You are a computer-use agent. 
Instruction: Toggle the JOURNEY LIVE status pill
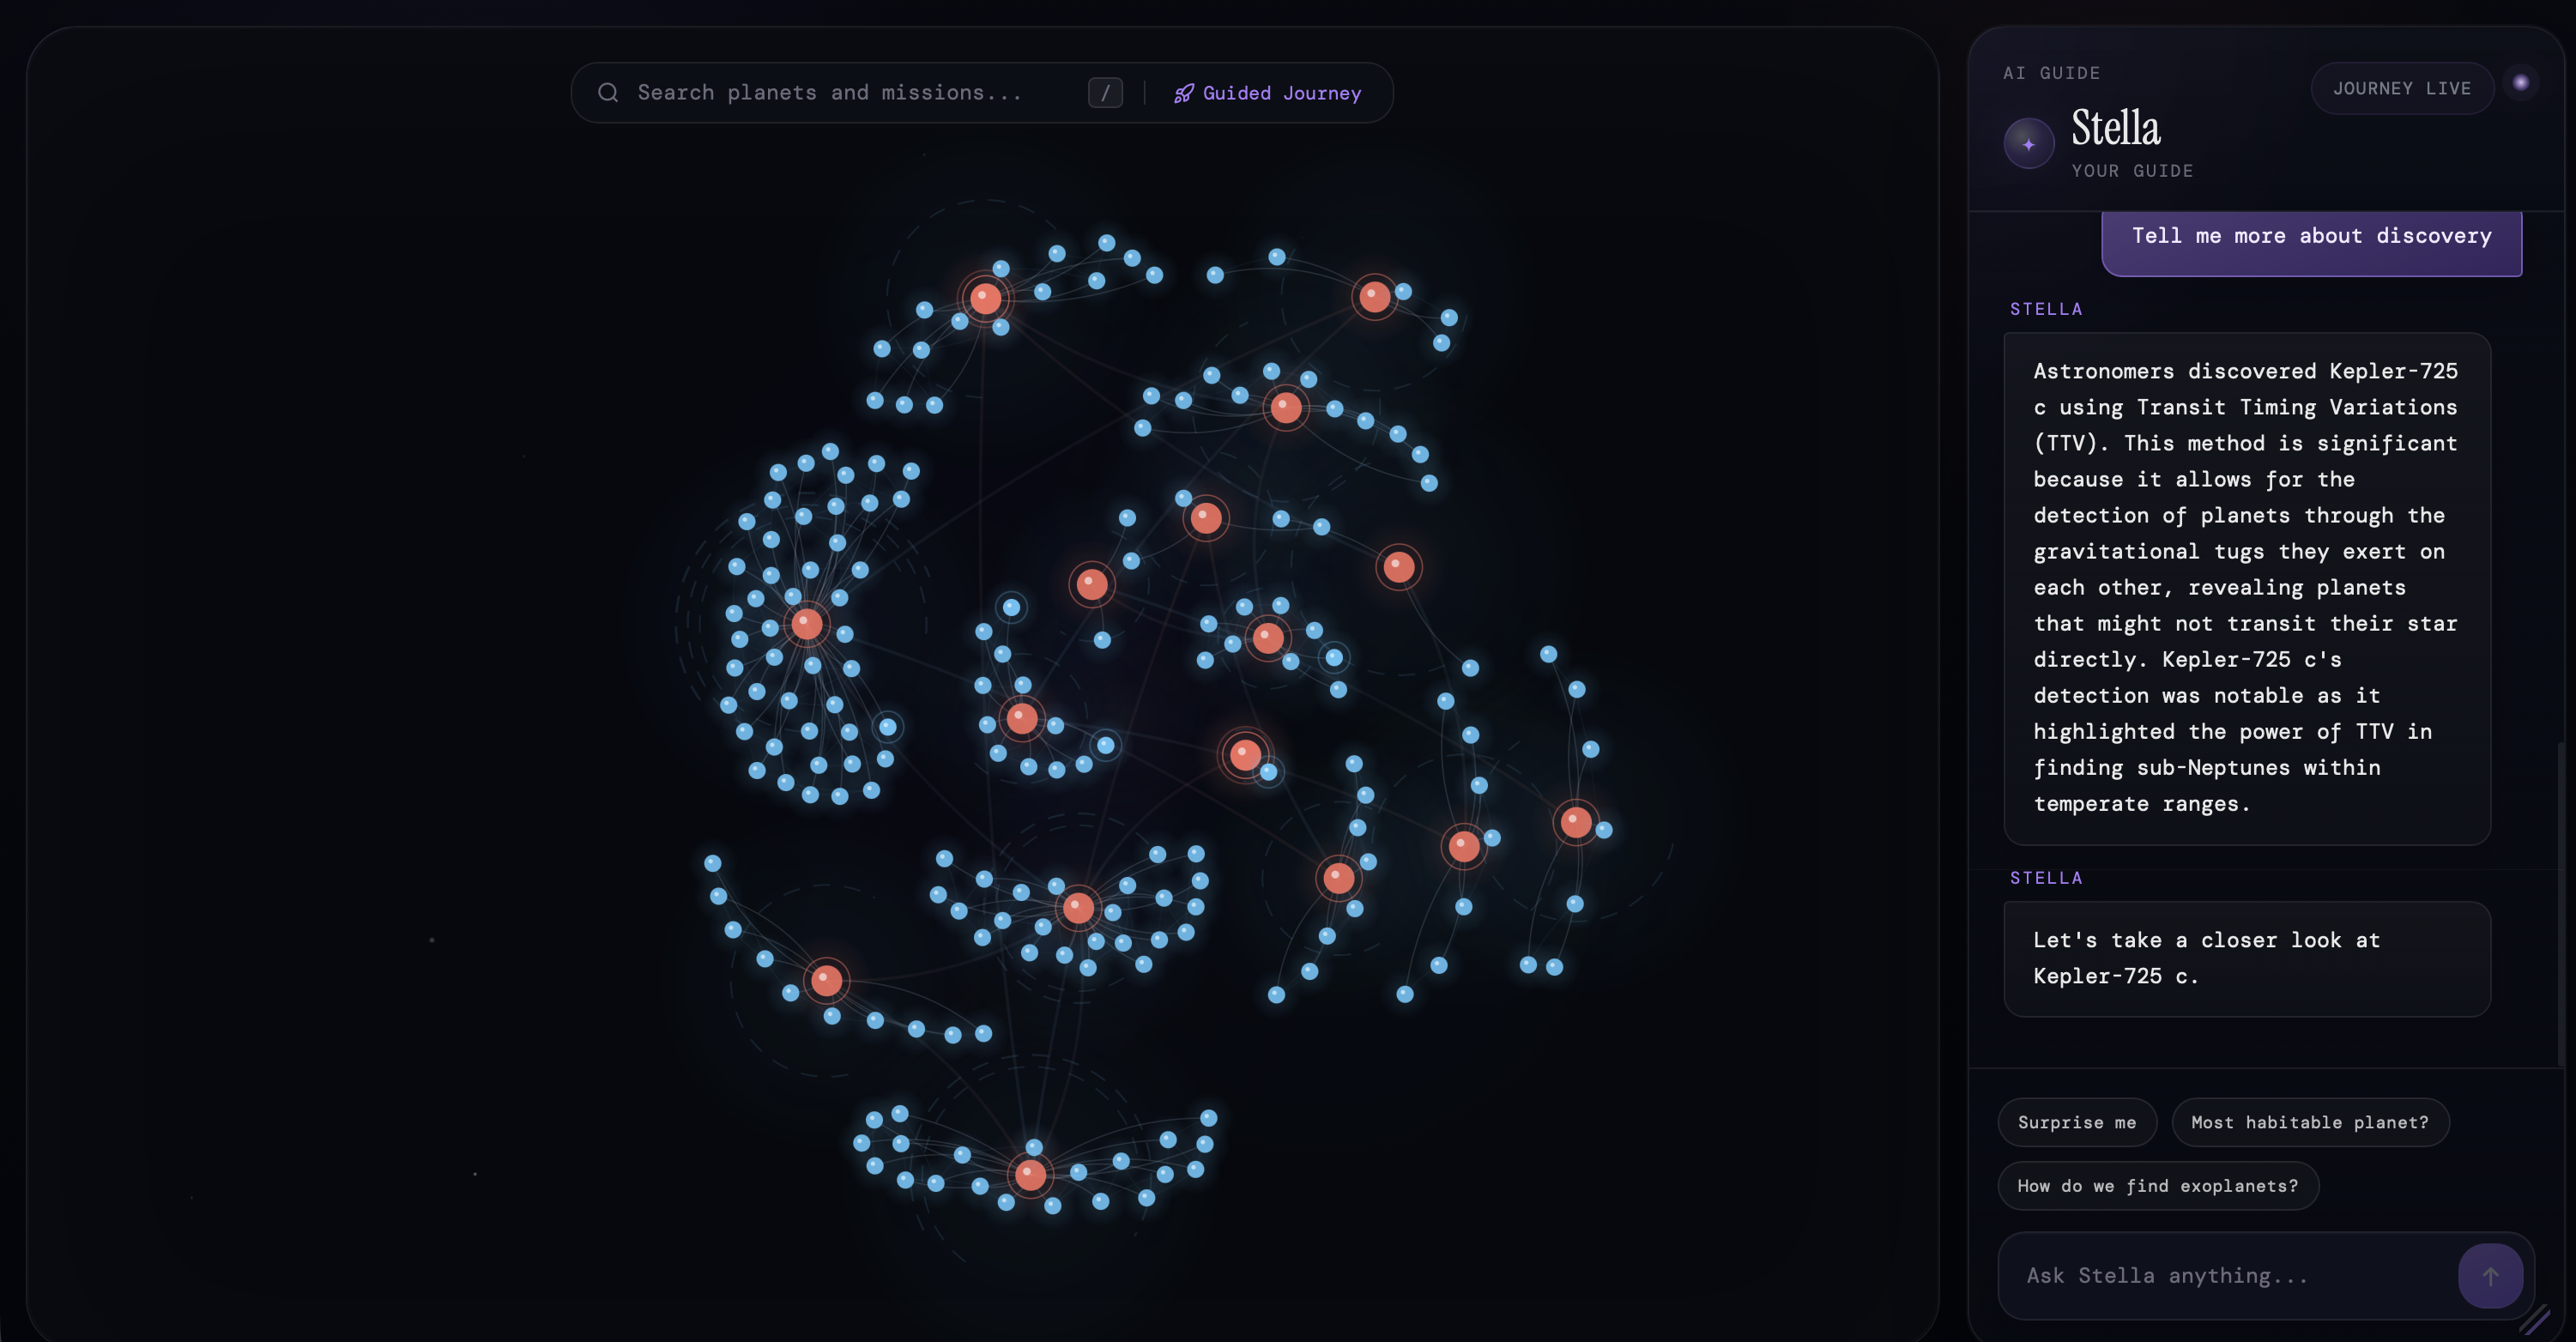click(2401, 88)
